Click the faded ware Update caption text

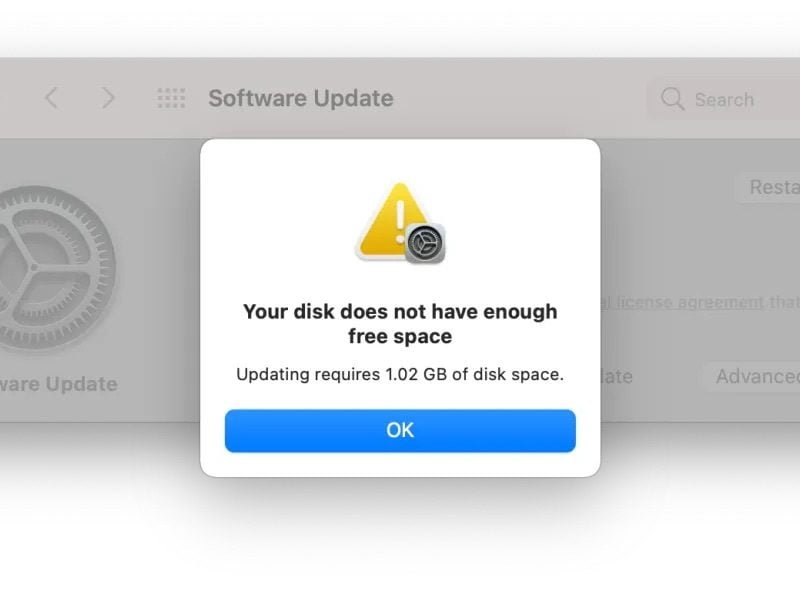point(58,384)
